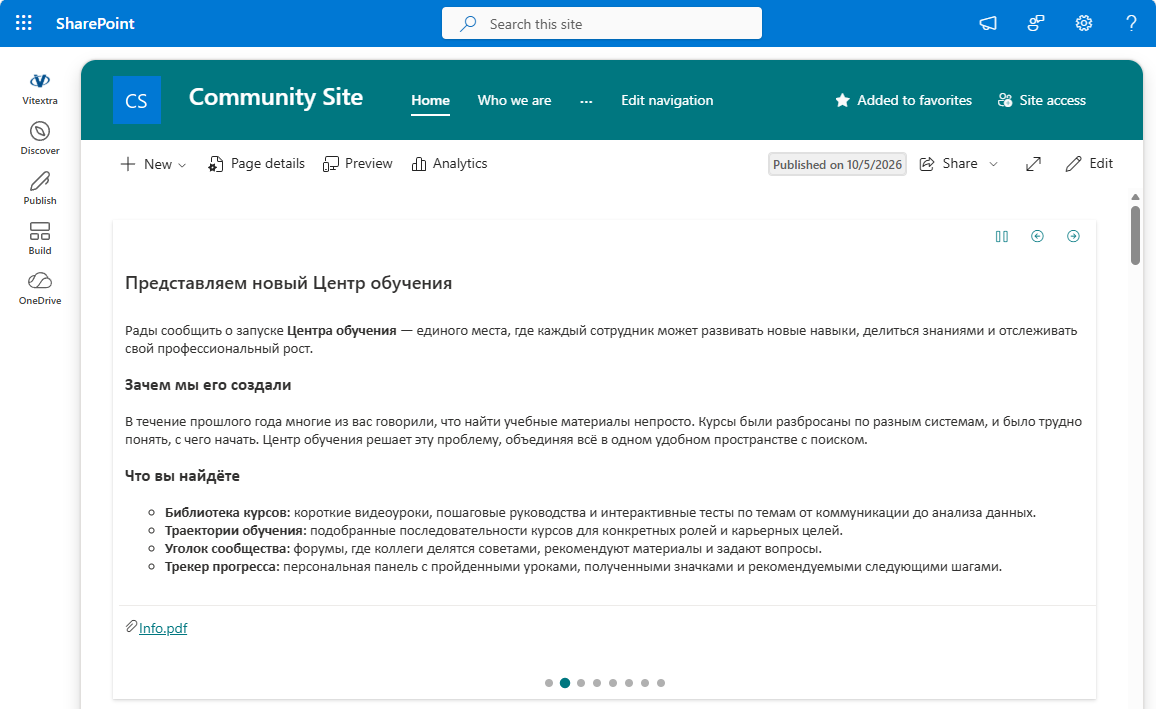Image resolution: width=1156 pixels, height=709 pixels.
Task: Open the Settings gear icon
Action: (x=1084, y=24)
